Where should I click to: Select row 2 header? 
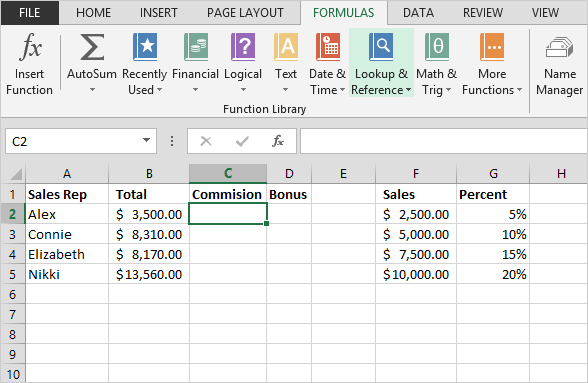point(13,214)
